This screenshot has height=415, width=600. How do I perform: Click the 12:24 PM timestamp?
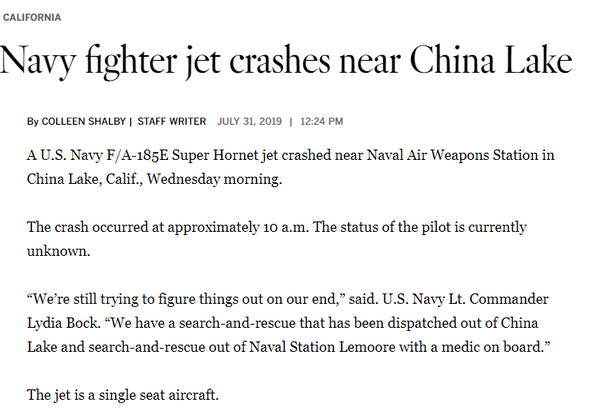pyautogui.click(x=321, y=121)
